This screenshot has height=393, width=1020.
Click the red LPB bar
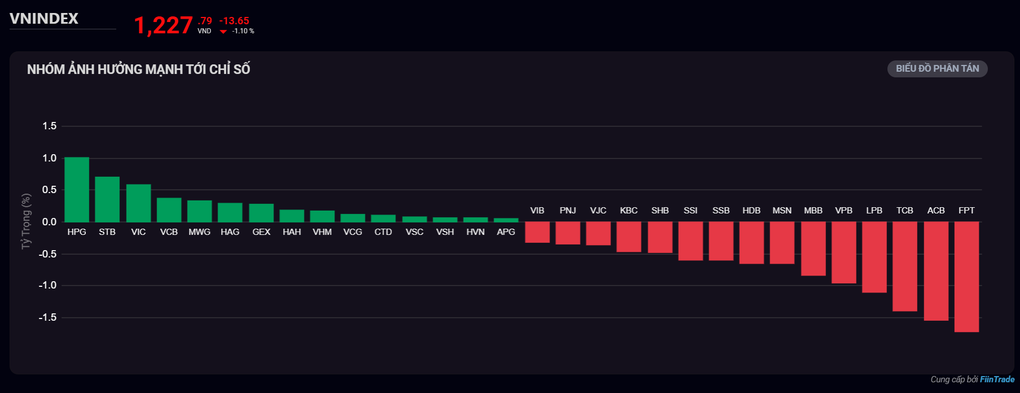(x=874, y=257)
